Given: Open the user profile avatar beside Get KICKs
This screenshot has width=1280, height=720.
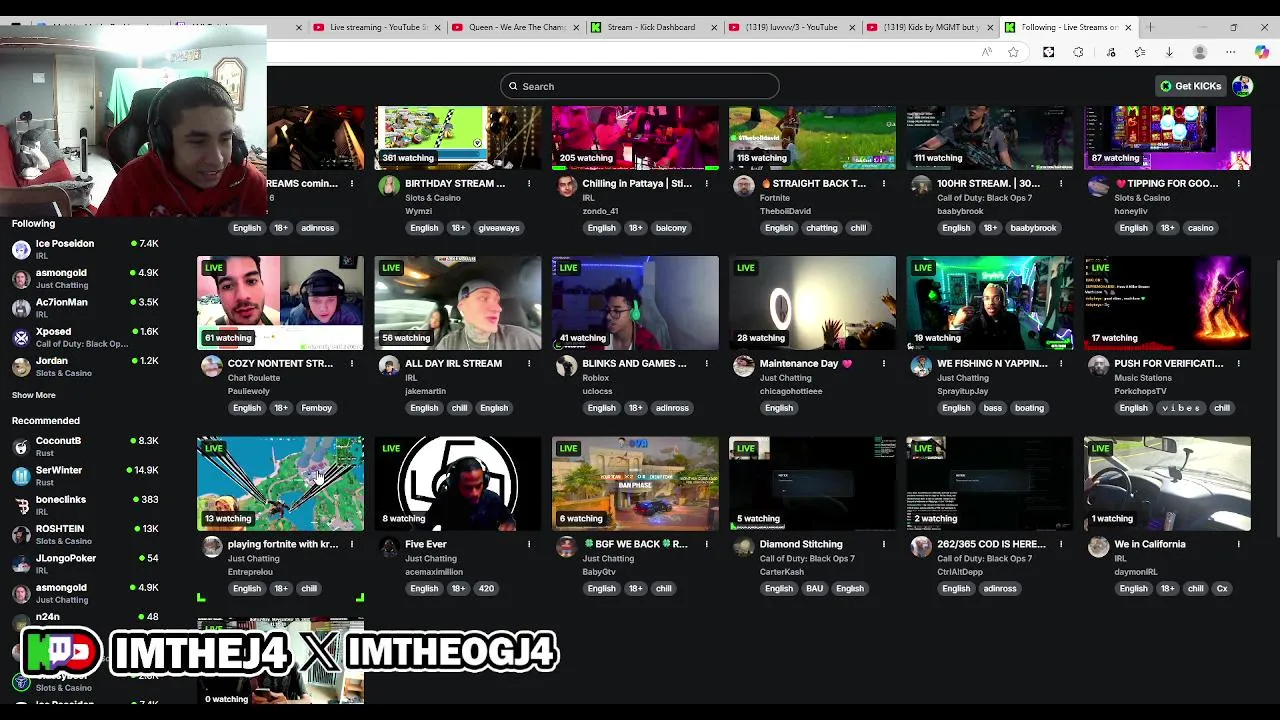Looking at the screenshot, I should (x=1242, y=86).
